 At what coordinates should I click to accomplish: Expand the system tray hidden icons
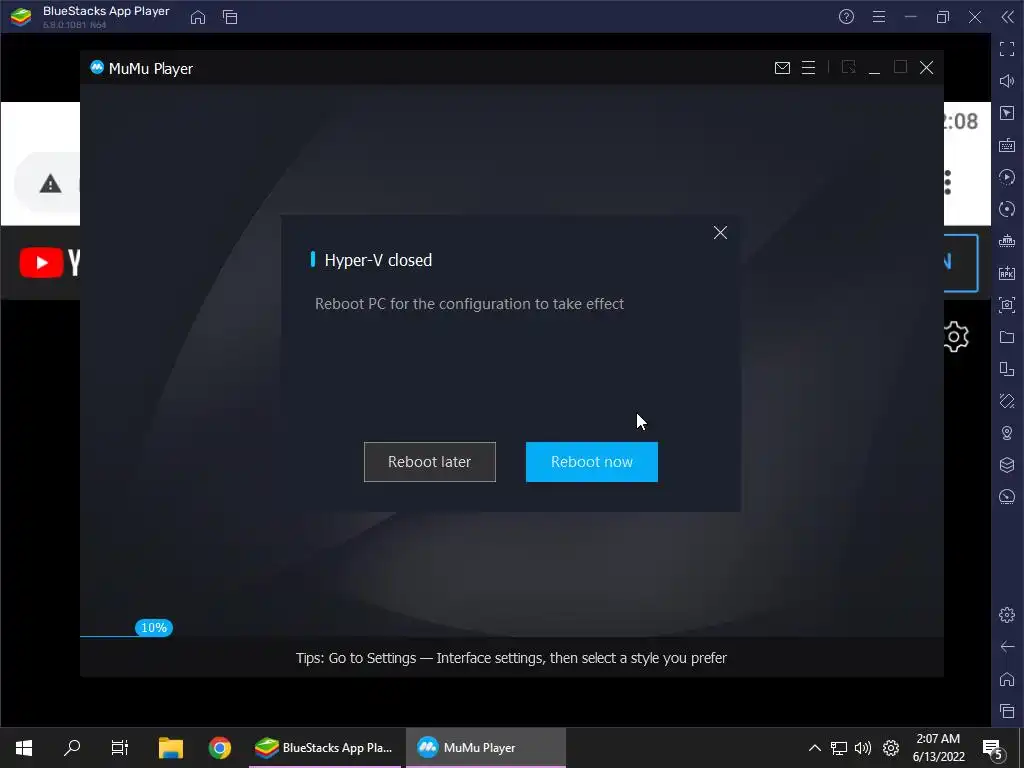click(814, 748)
